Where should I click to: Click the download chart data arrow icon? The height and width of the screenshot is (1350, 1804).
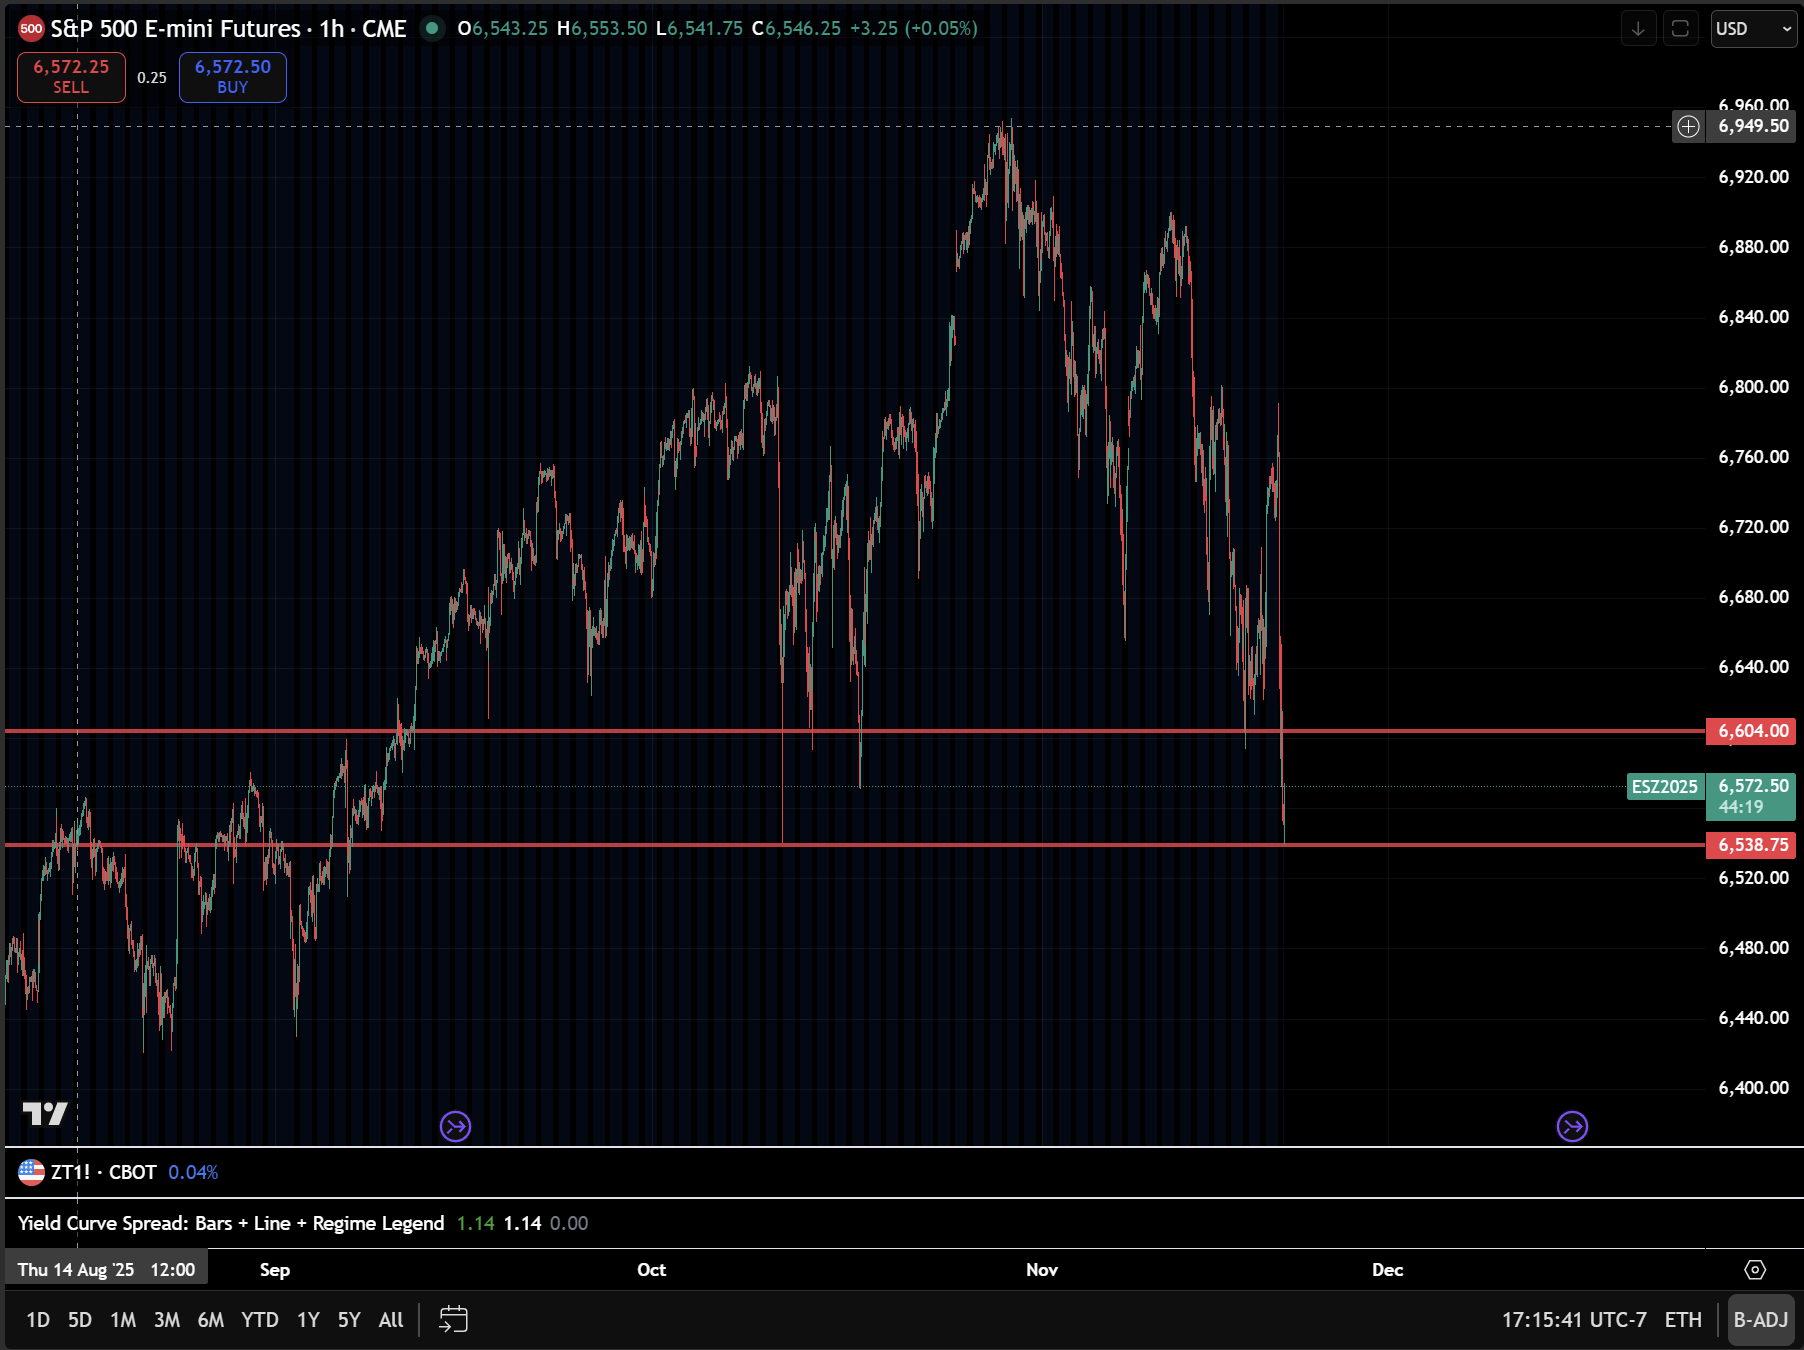(1638, 29)
